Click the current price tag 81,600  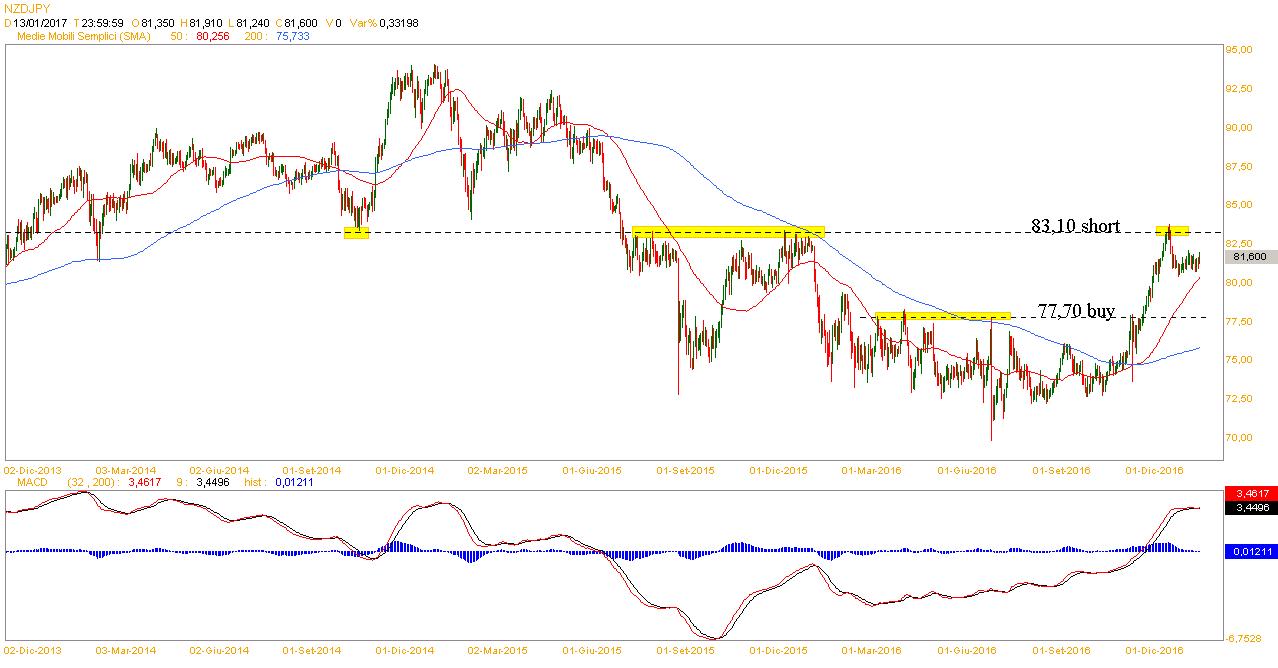[x=1250, y=257]
